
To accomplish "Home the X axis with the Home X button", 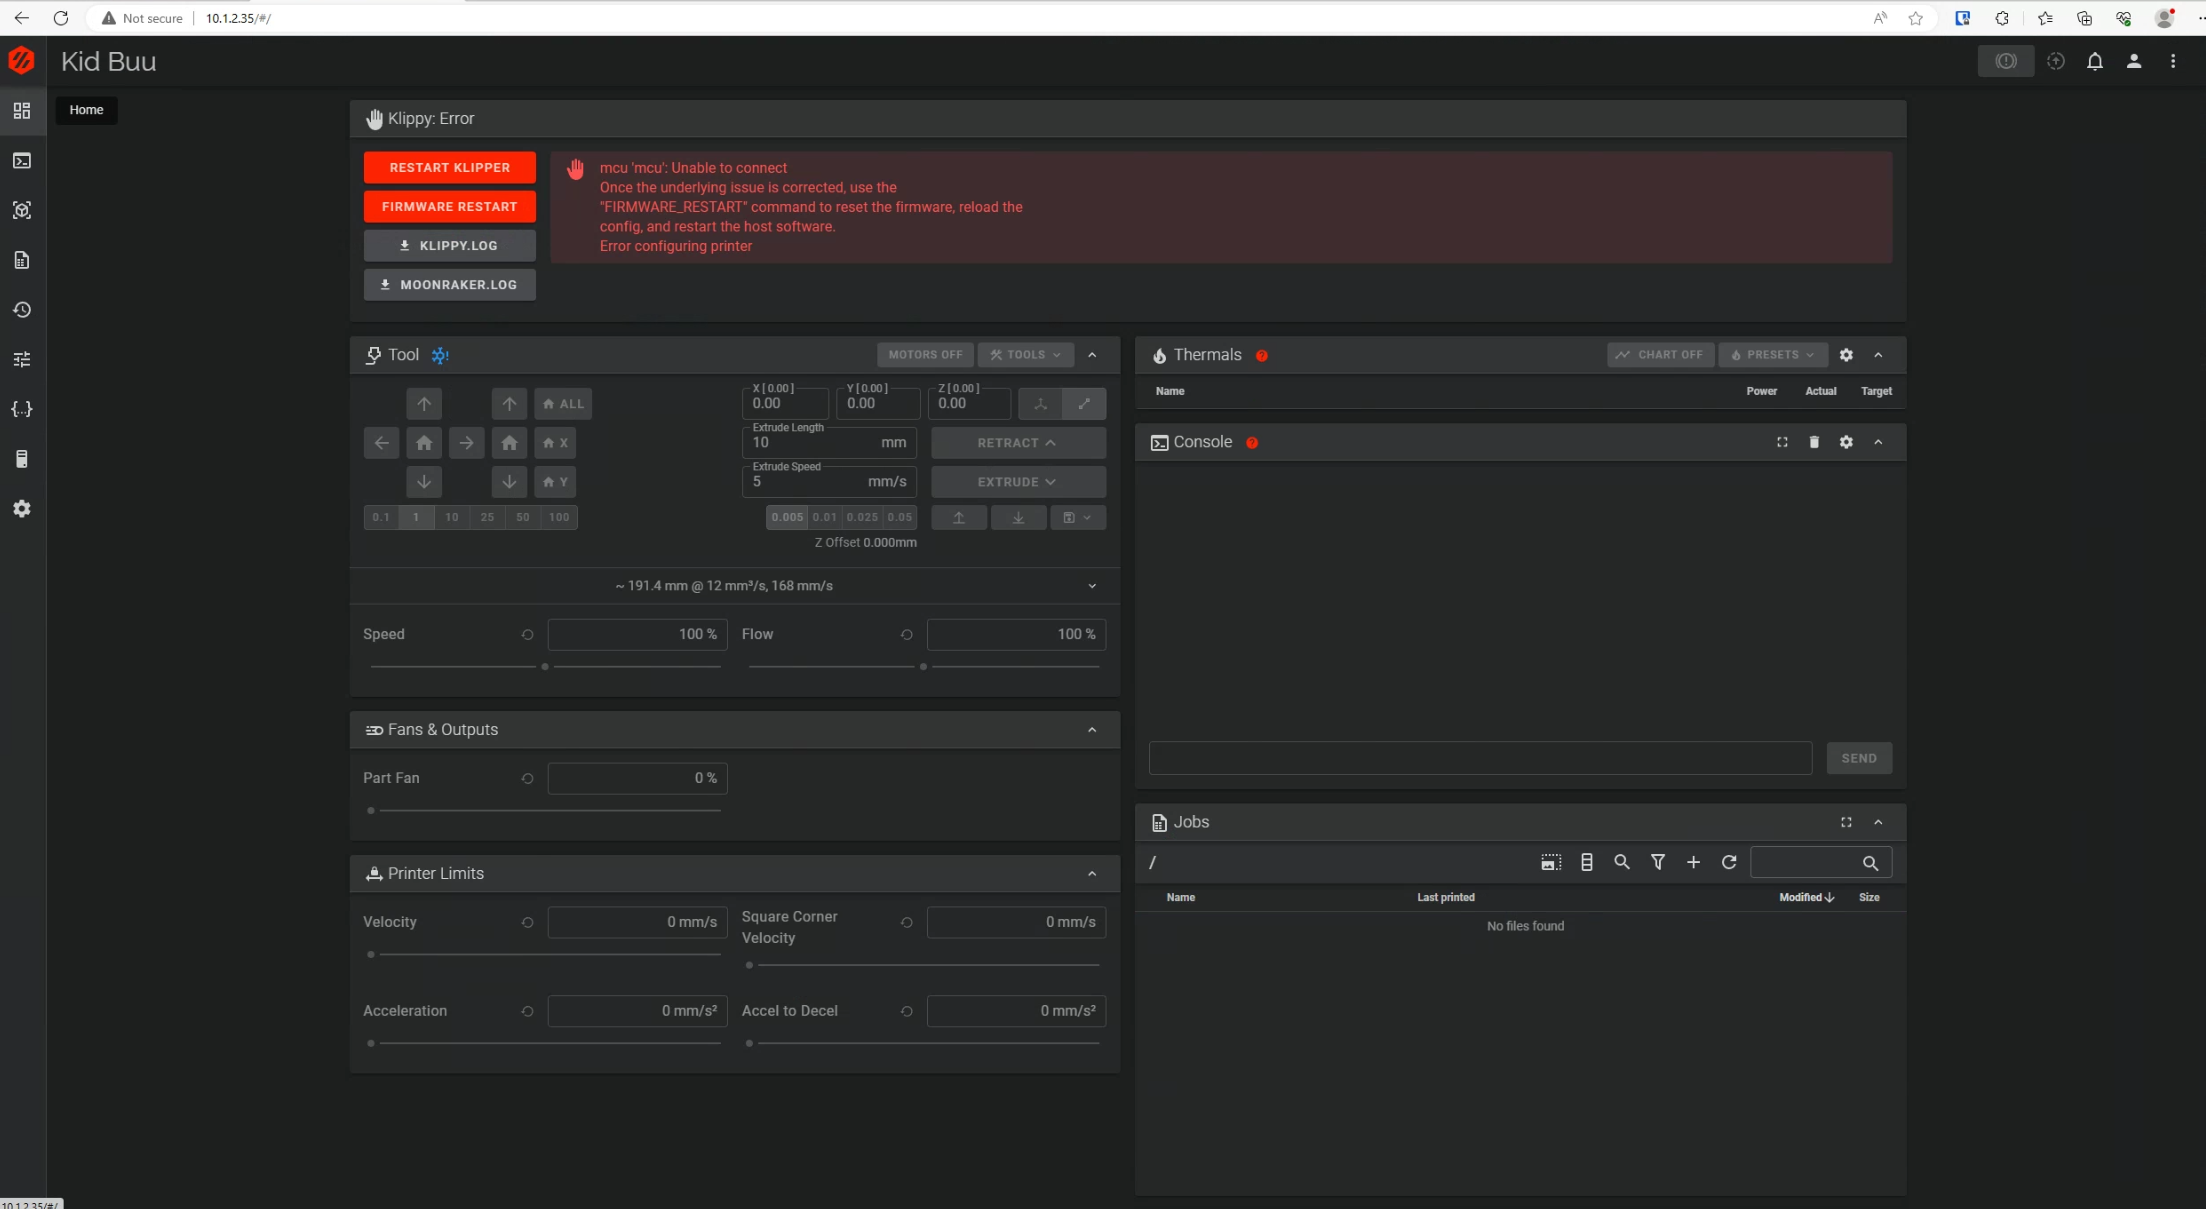I will pos(554,442).
